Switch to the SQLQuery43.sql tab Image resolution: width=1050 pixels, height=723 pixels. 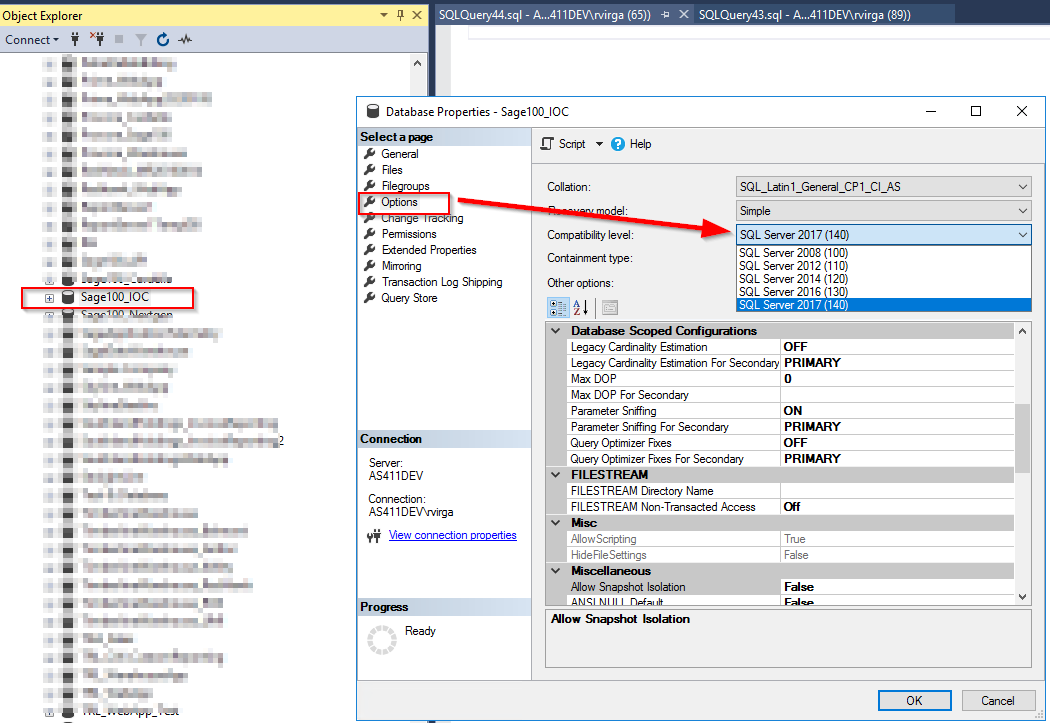click(804, 15)
